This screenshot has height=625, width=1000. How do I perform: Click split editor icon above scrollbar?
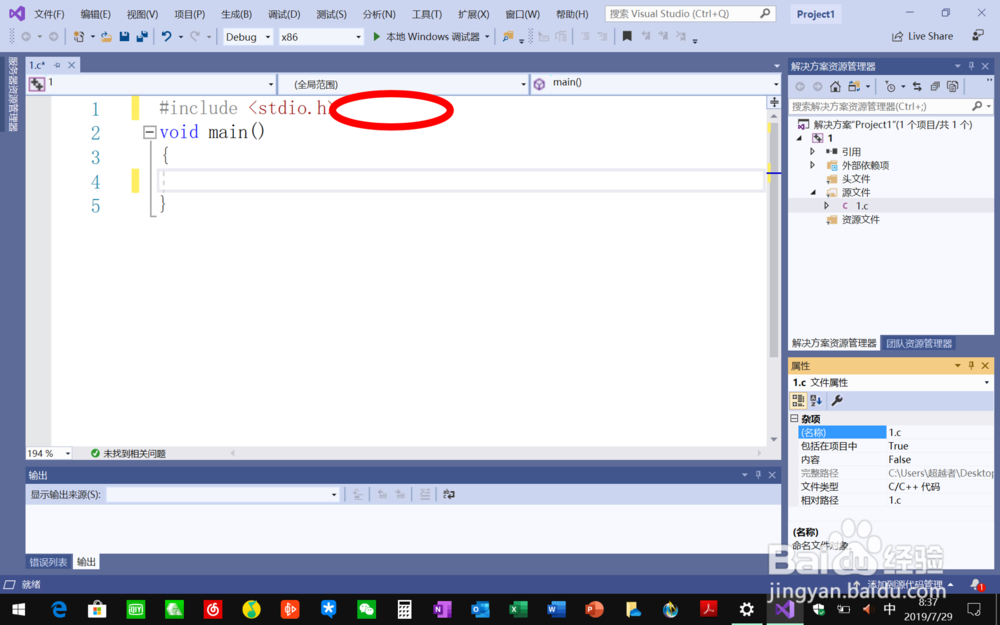[774, 102]
